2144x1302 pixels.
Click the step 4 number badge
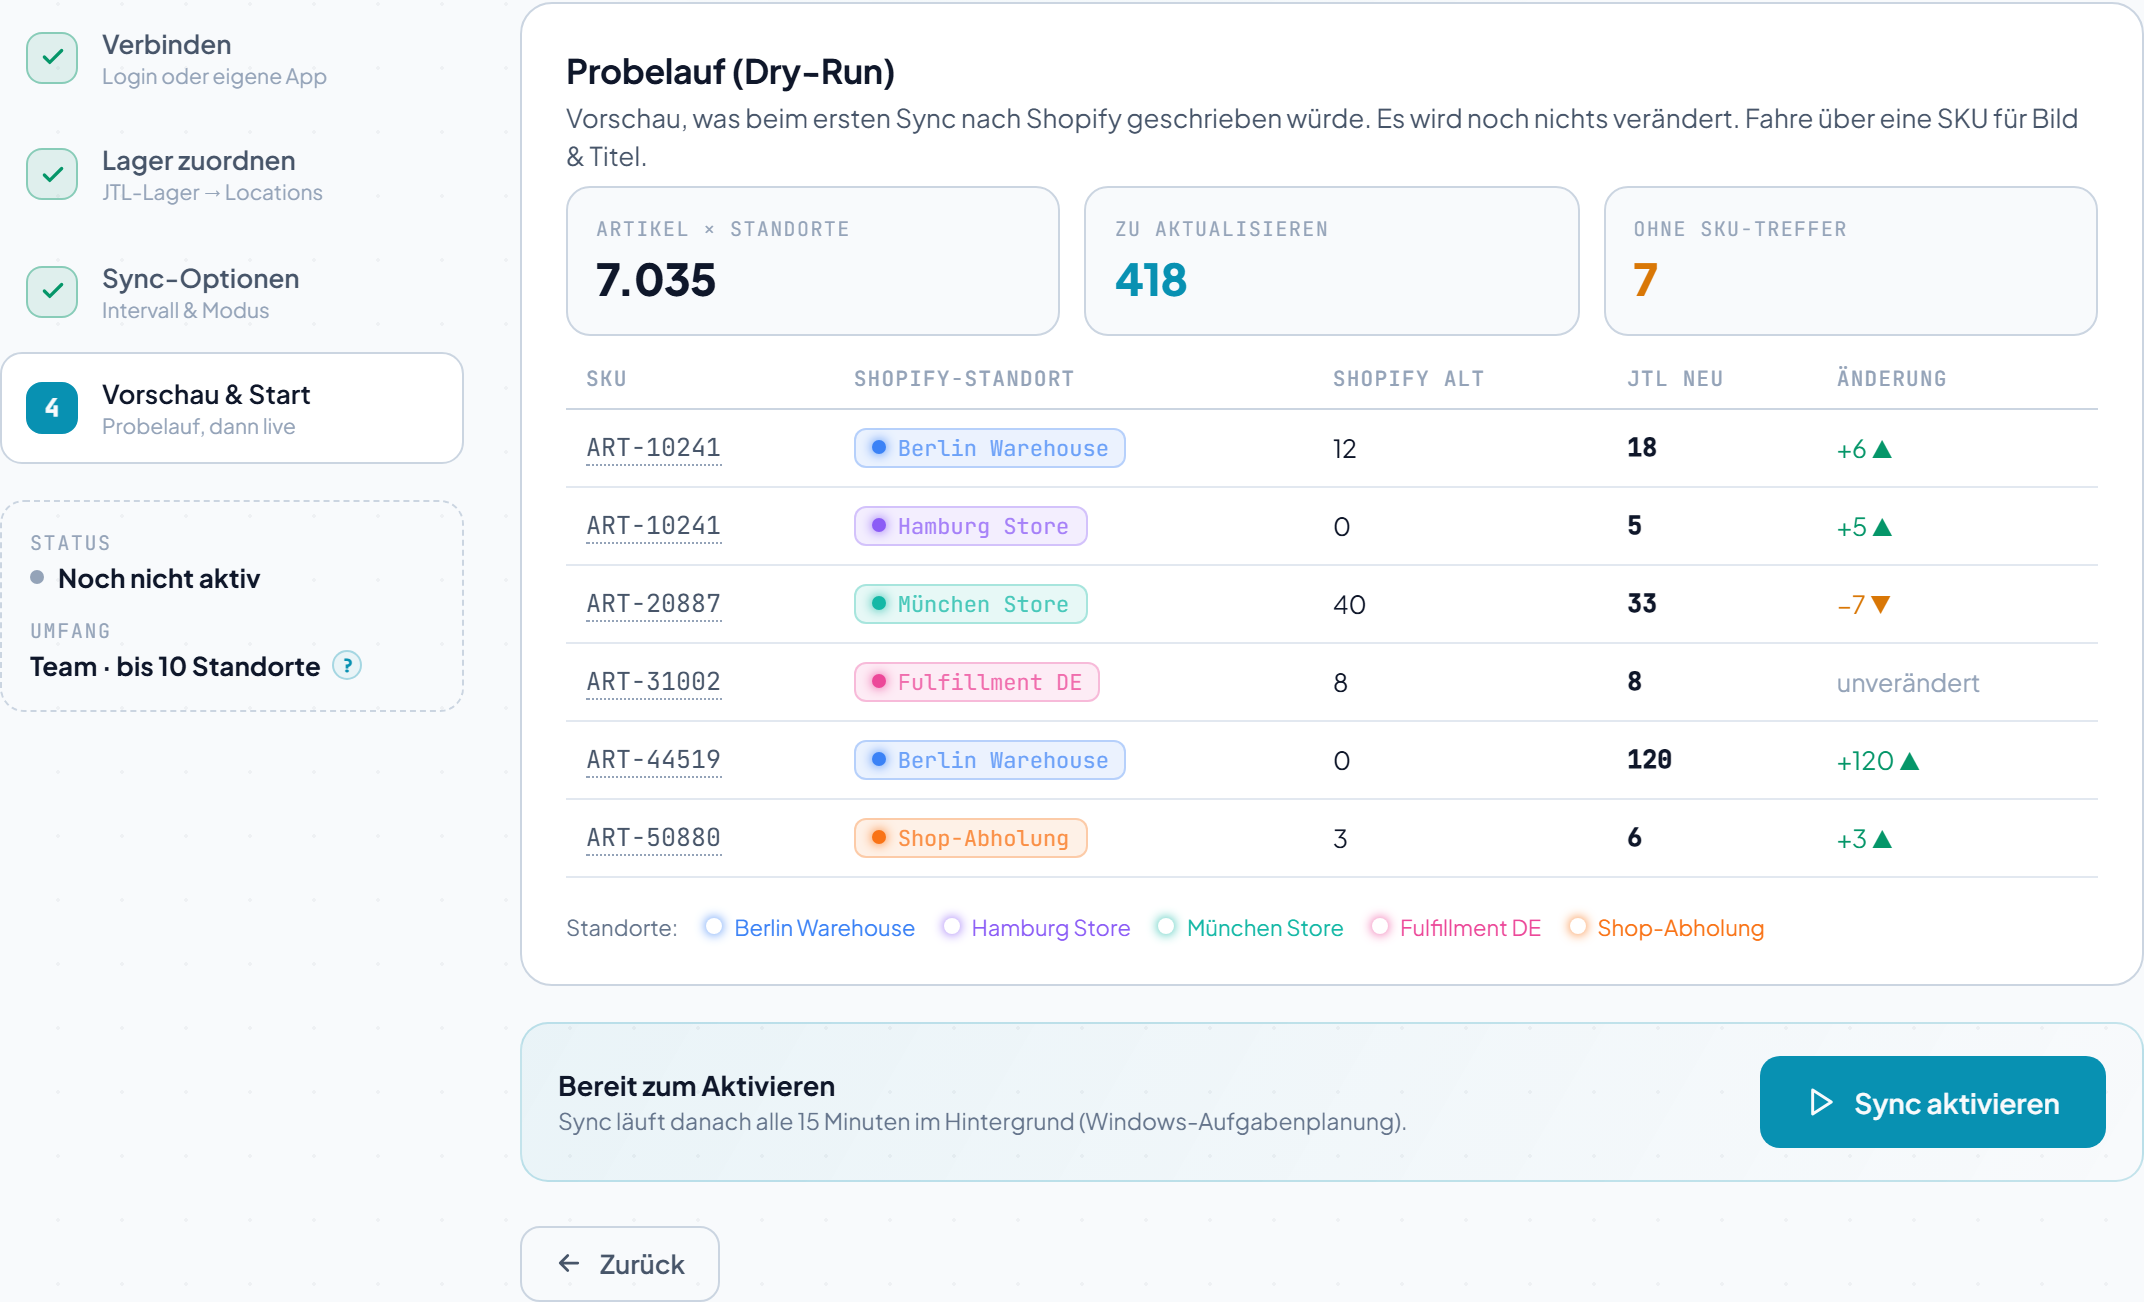(x=52, y=408)
